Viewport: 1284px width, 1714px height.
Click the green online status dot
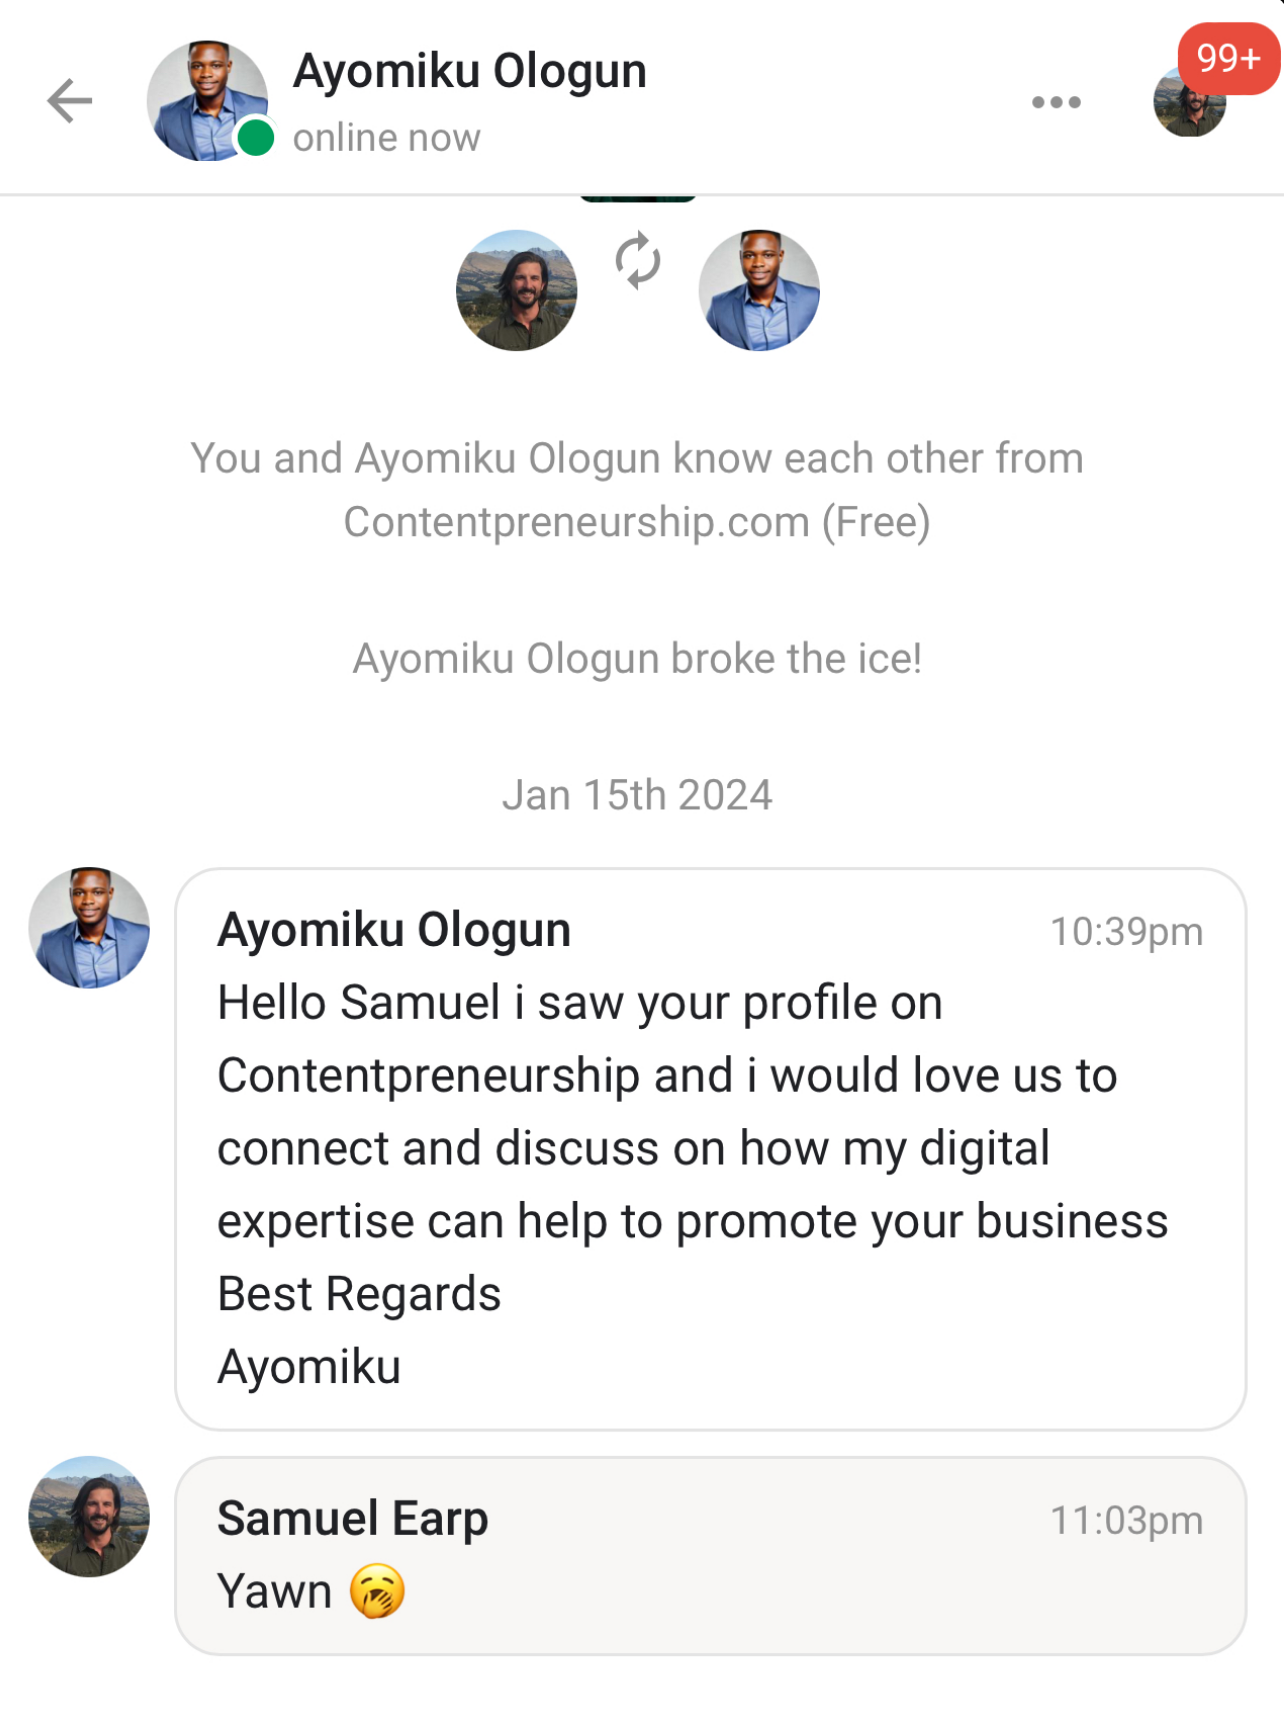coord(256,138)
